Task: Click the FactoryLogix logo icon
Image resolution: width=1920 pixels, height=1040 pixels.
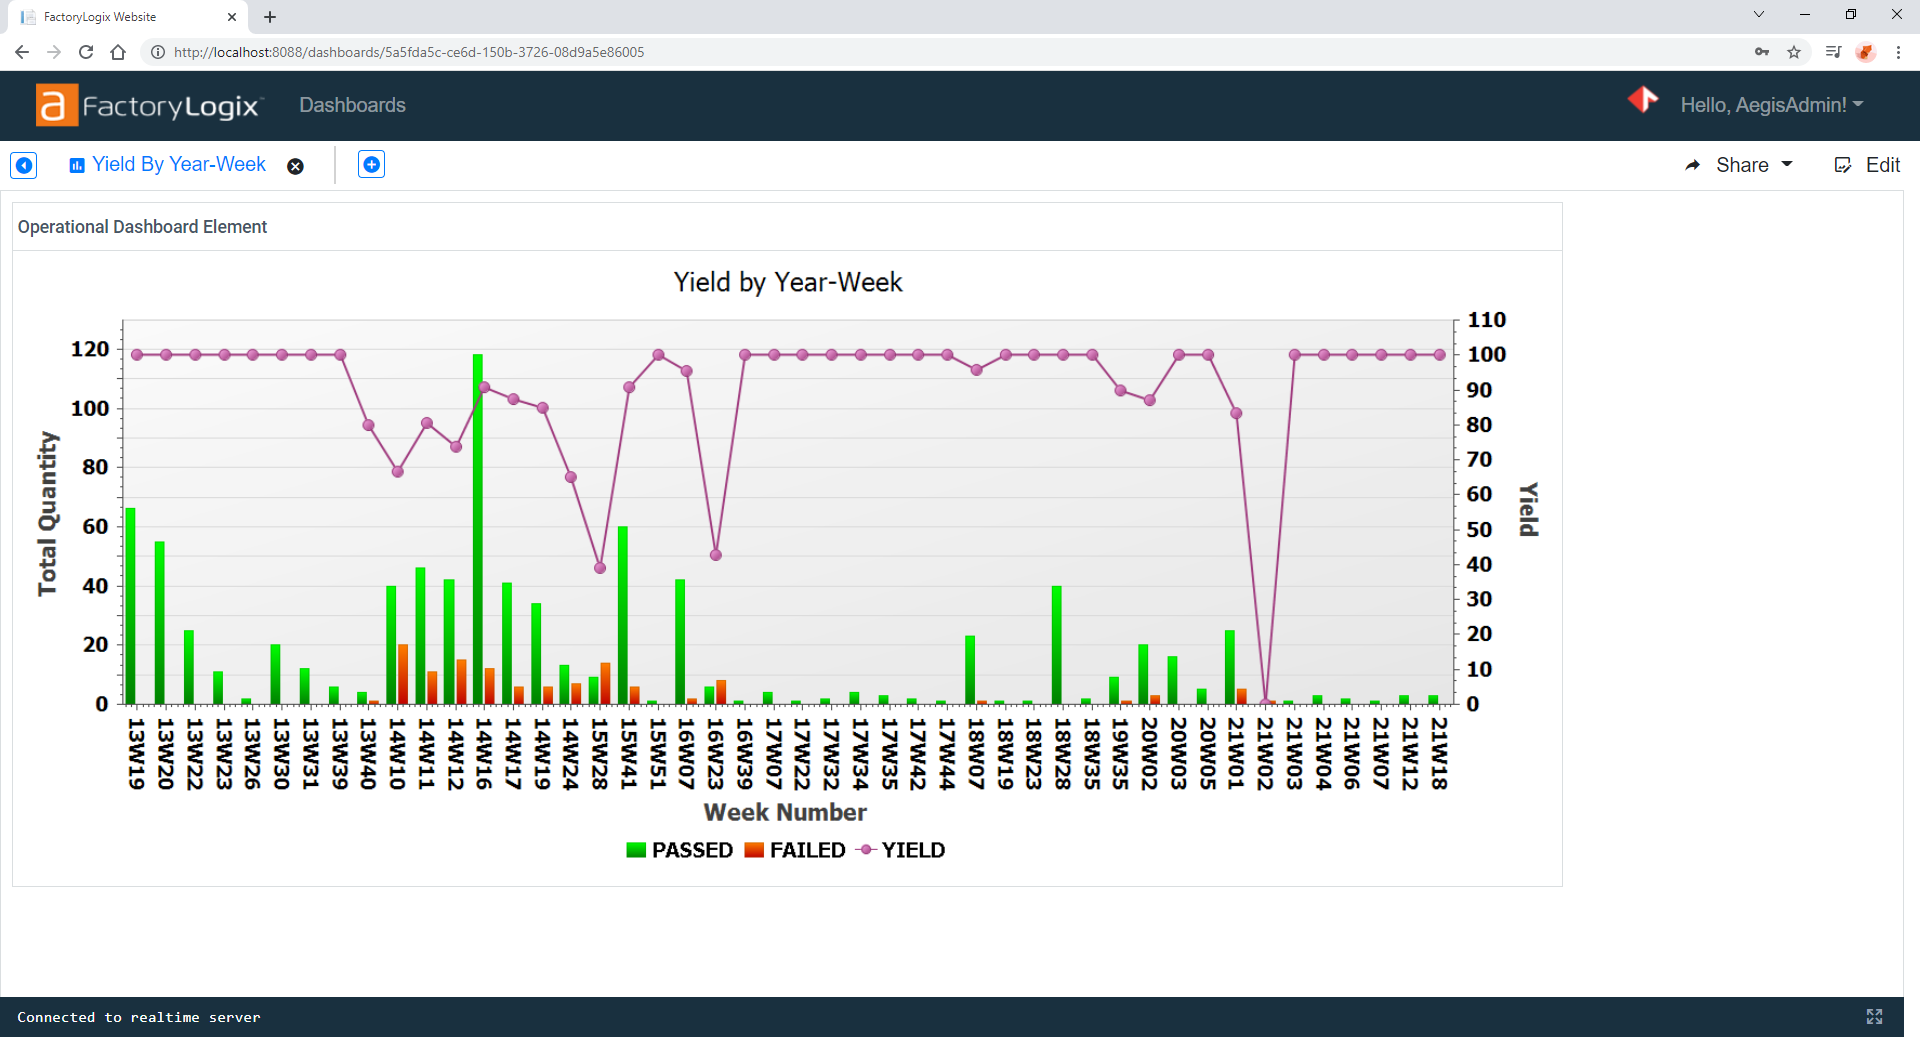Action: point(56,105)
